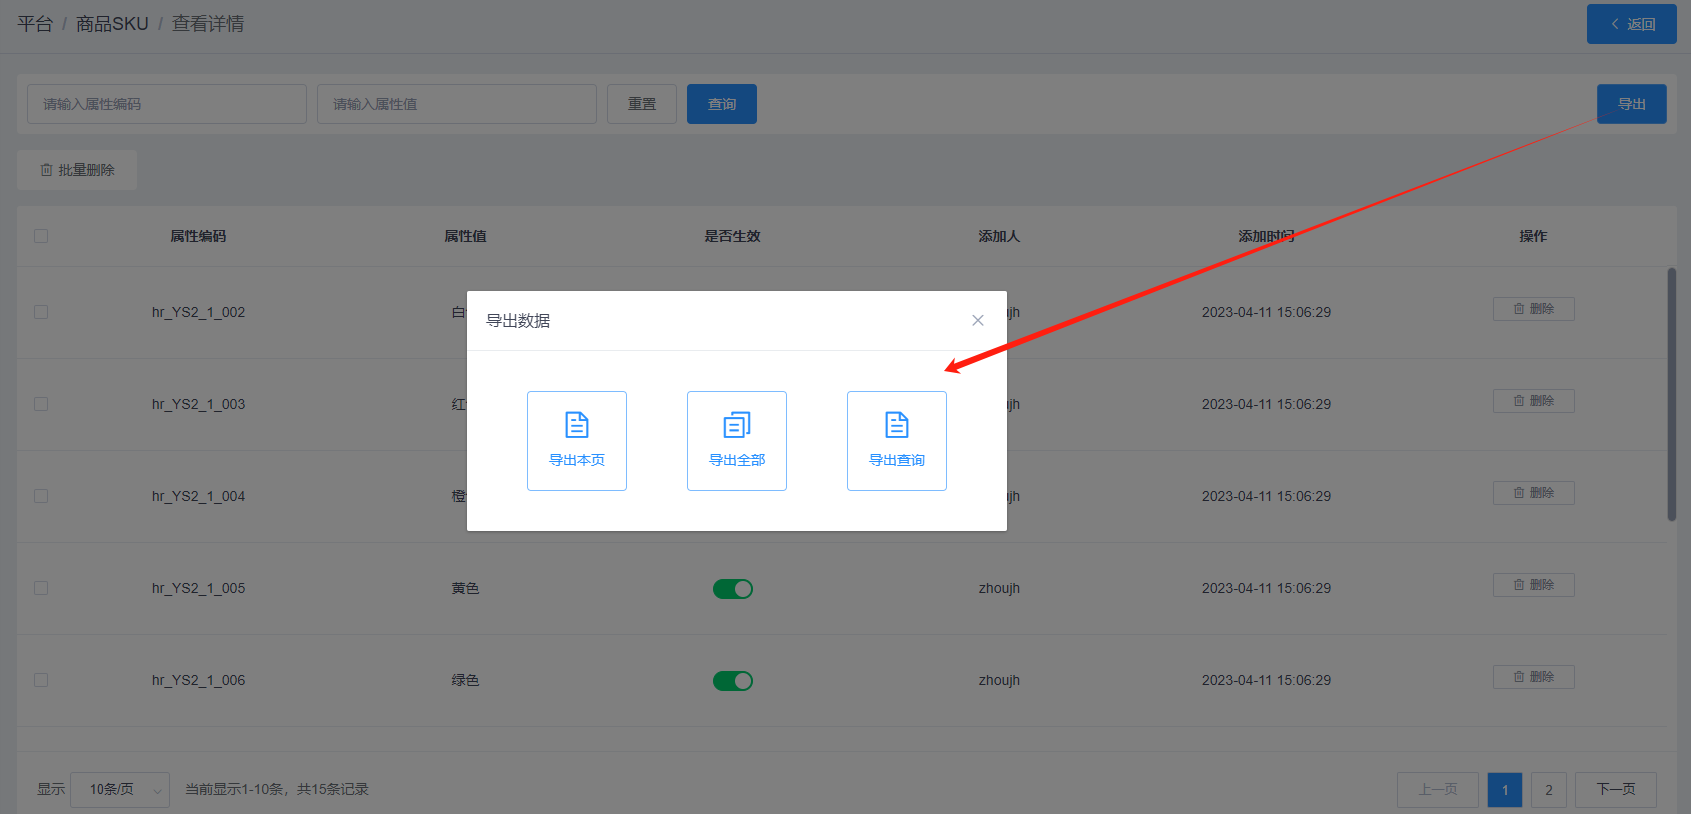Delete the hr_YS2_1_006 row
This screenshot has width=1691, height=814.
[x=1533, y=677]
